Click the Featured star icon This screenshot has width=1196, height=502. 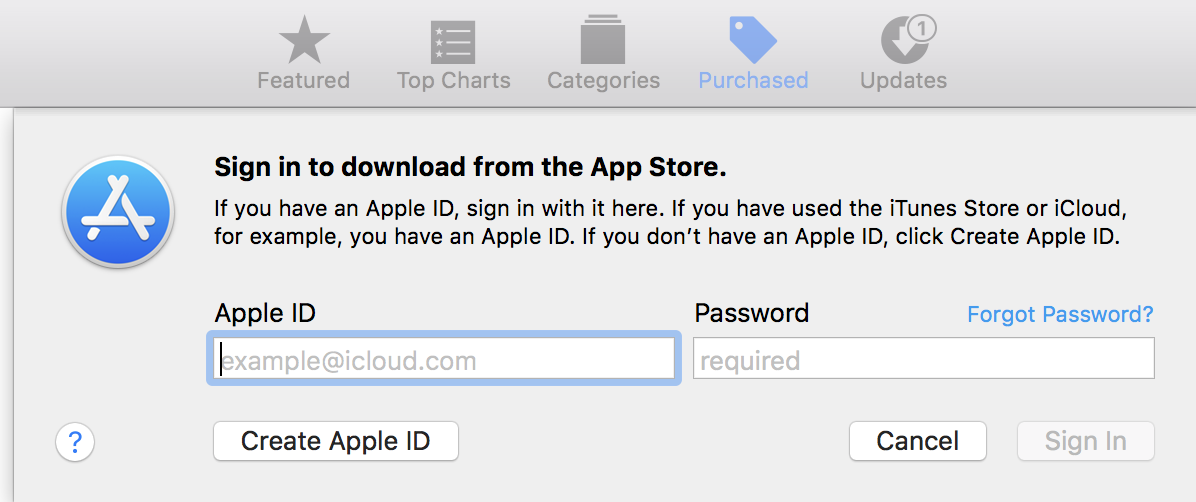point(303,41)
